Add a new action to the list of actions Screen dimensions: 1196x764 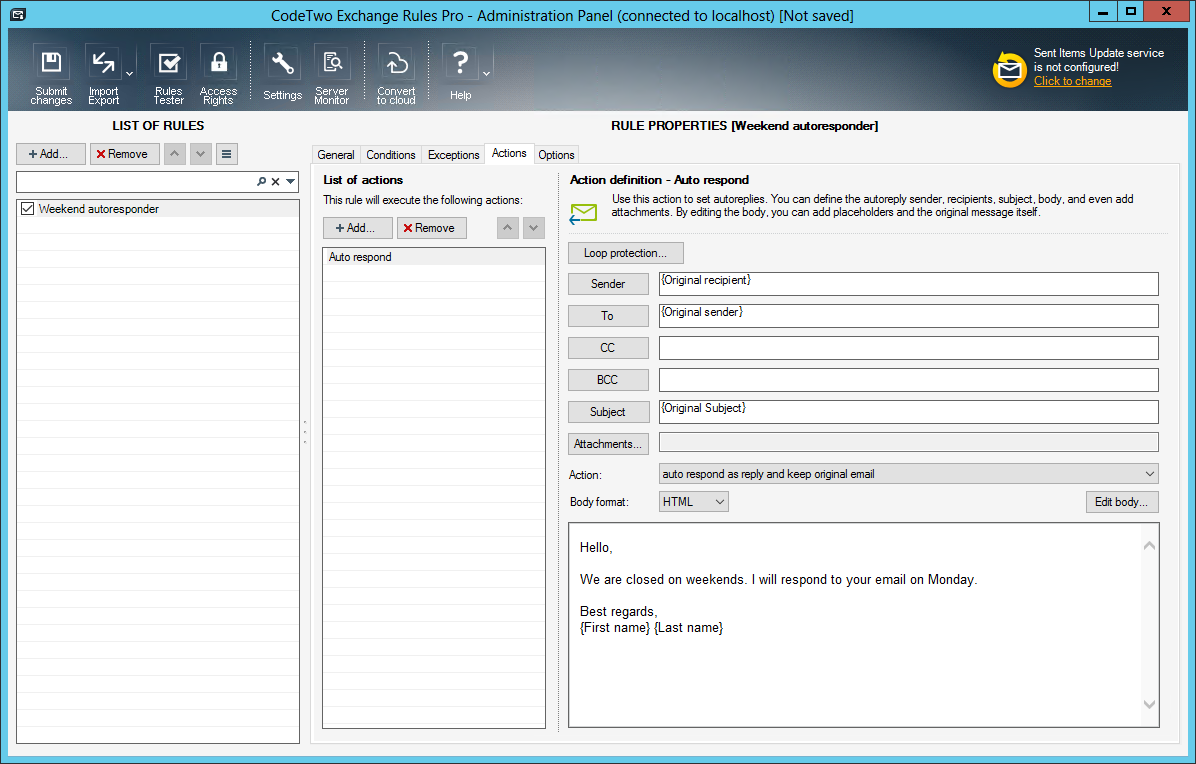pyautogui.click(x=358, y=228)
